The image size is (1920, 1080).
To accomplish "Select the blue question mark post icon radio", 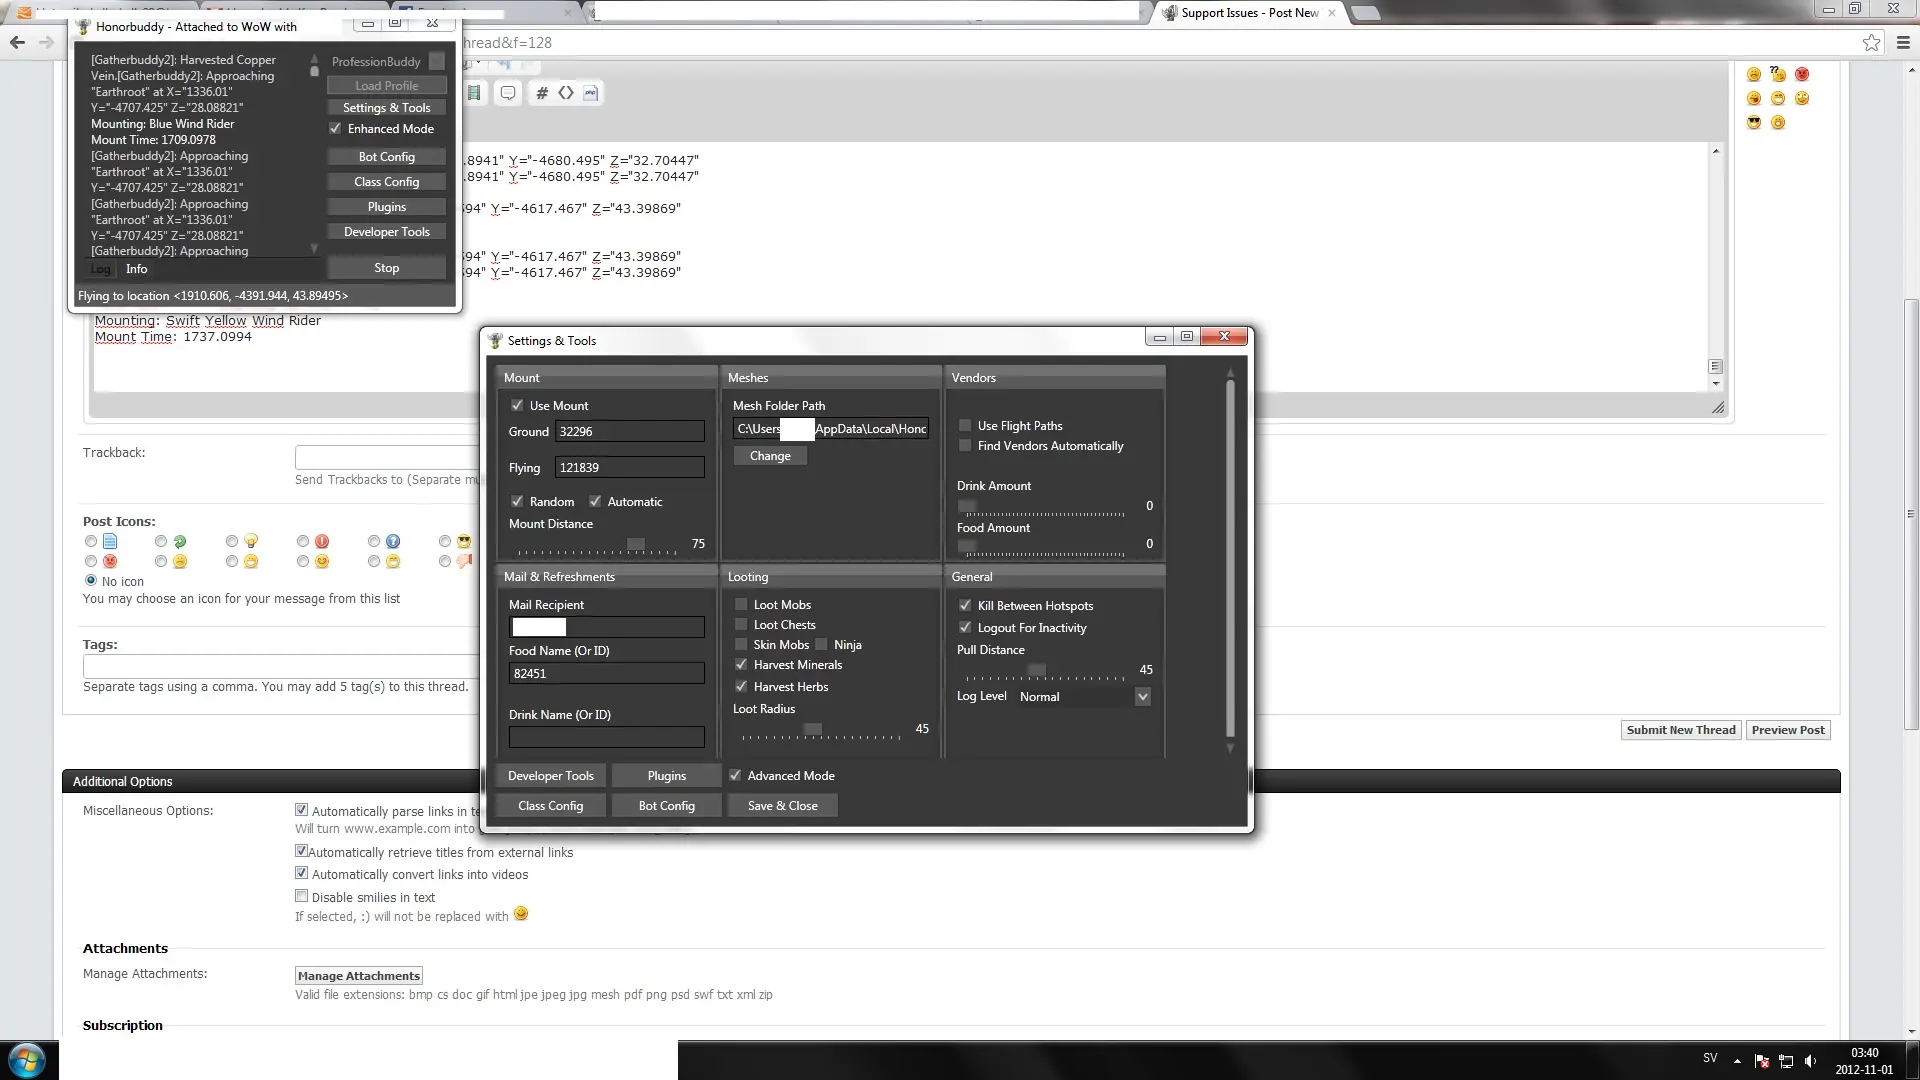I will pyautogui.click(x=374, y=541).
